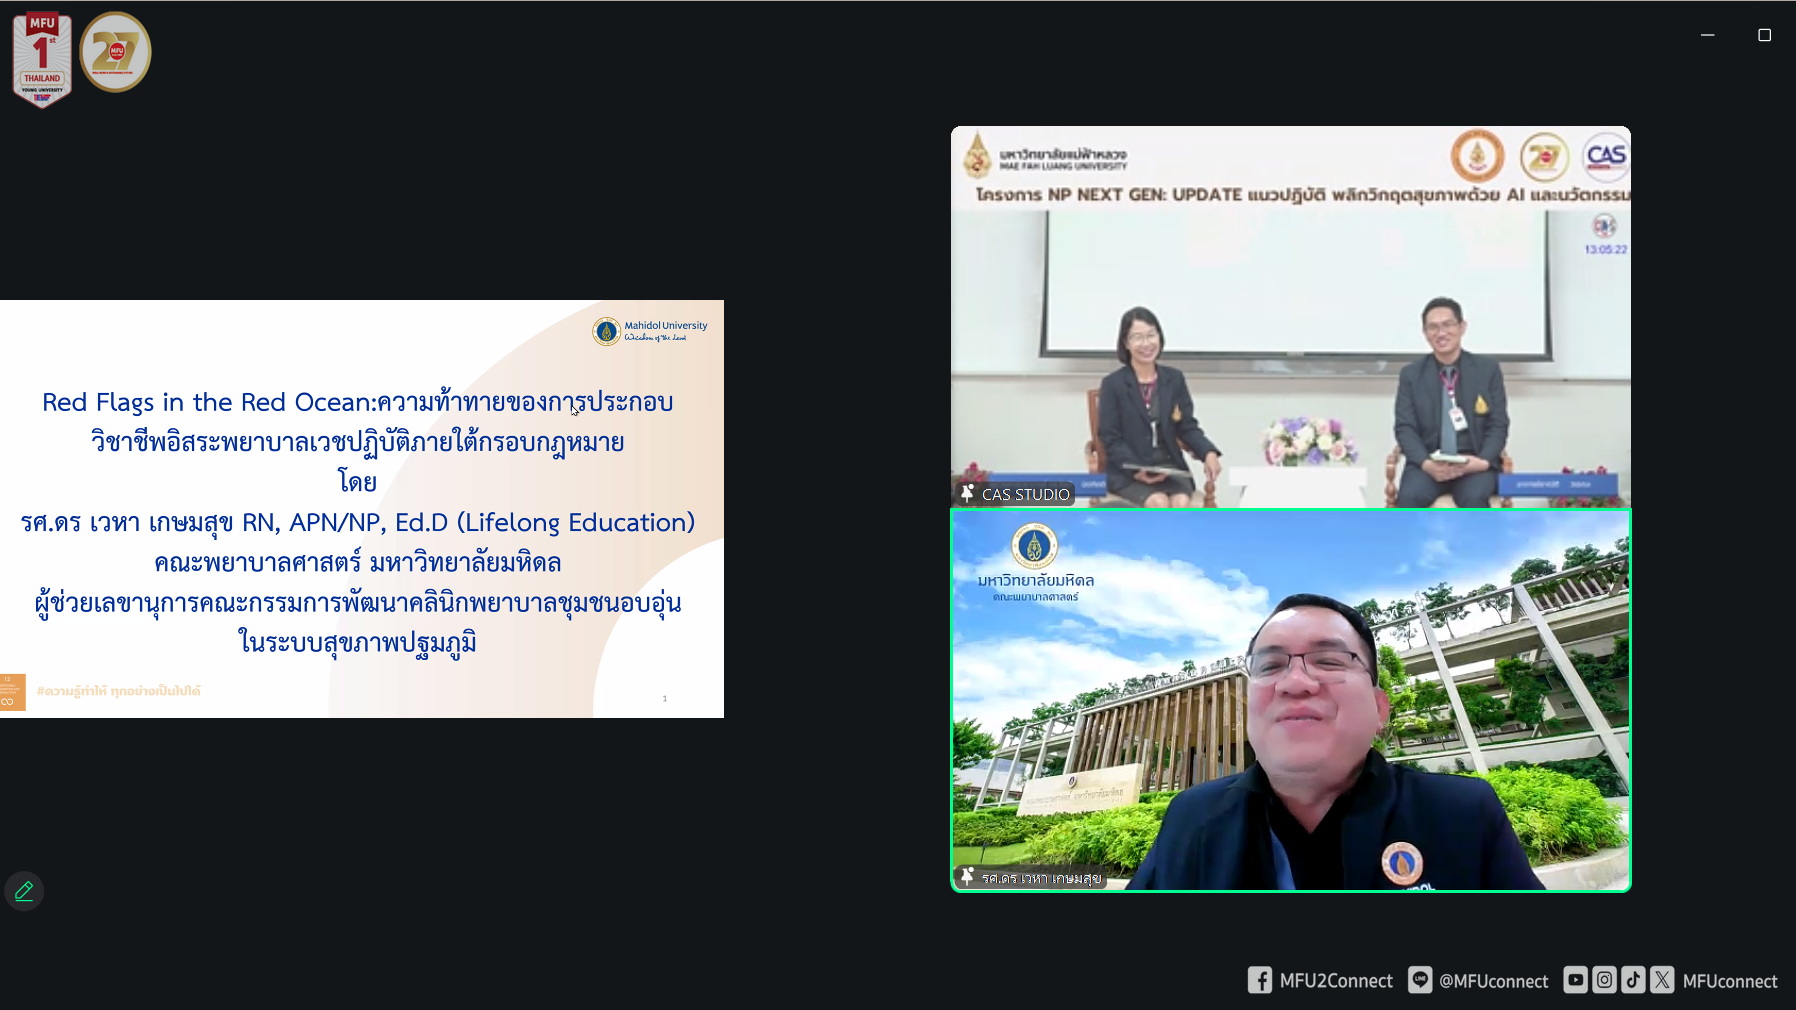1796x1010 pixels.
Task: Toggle the pin icon on the speaker's video tile
Action: click(x=967, y=877)
